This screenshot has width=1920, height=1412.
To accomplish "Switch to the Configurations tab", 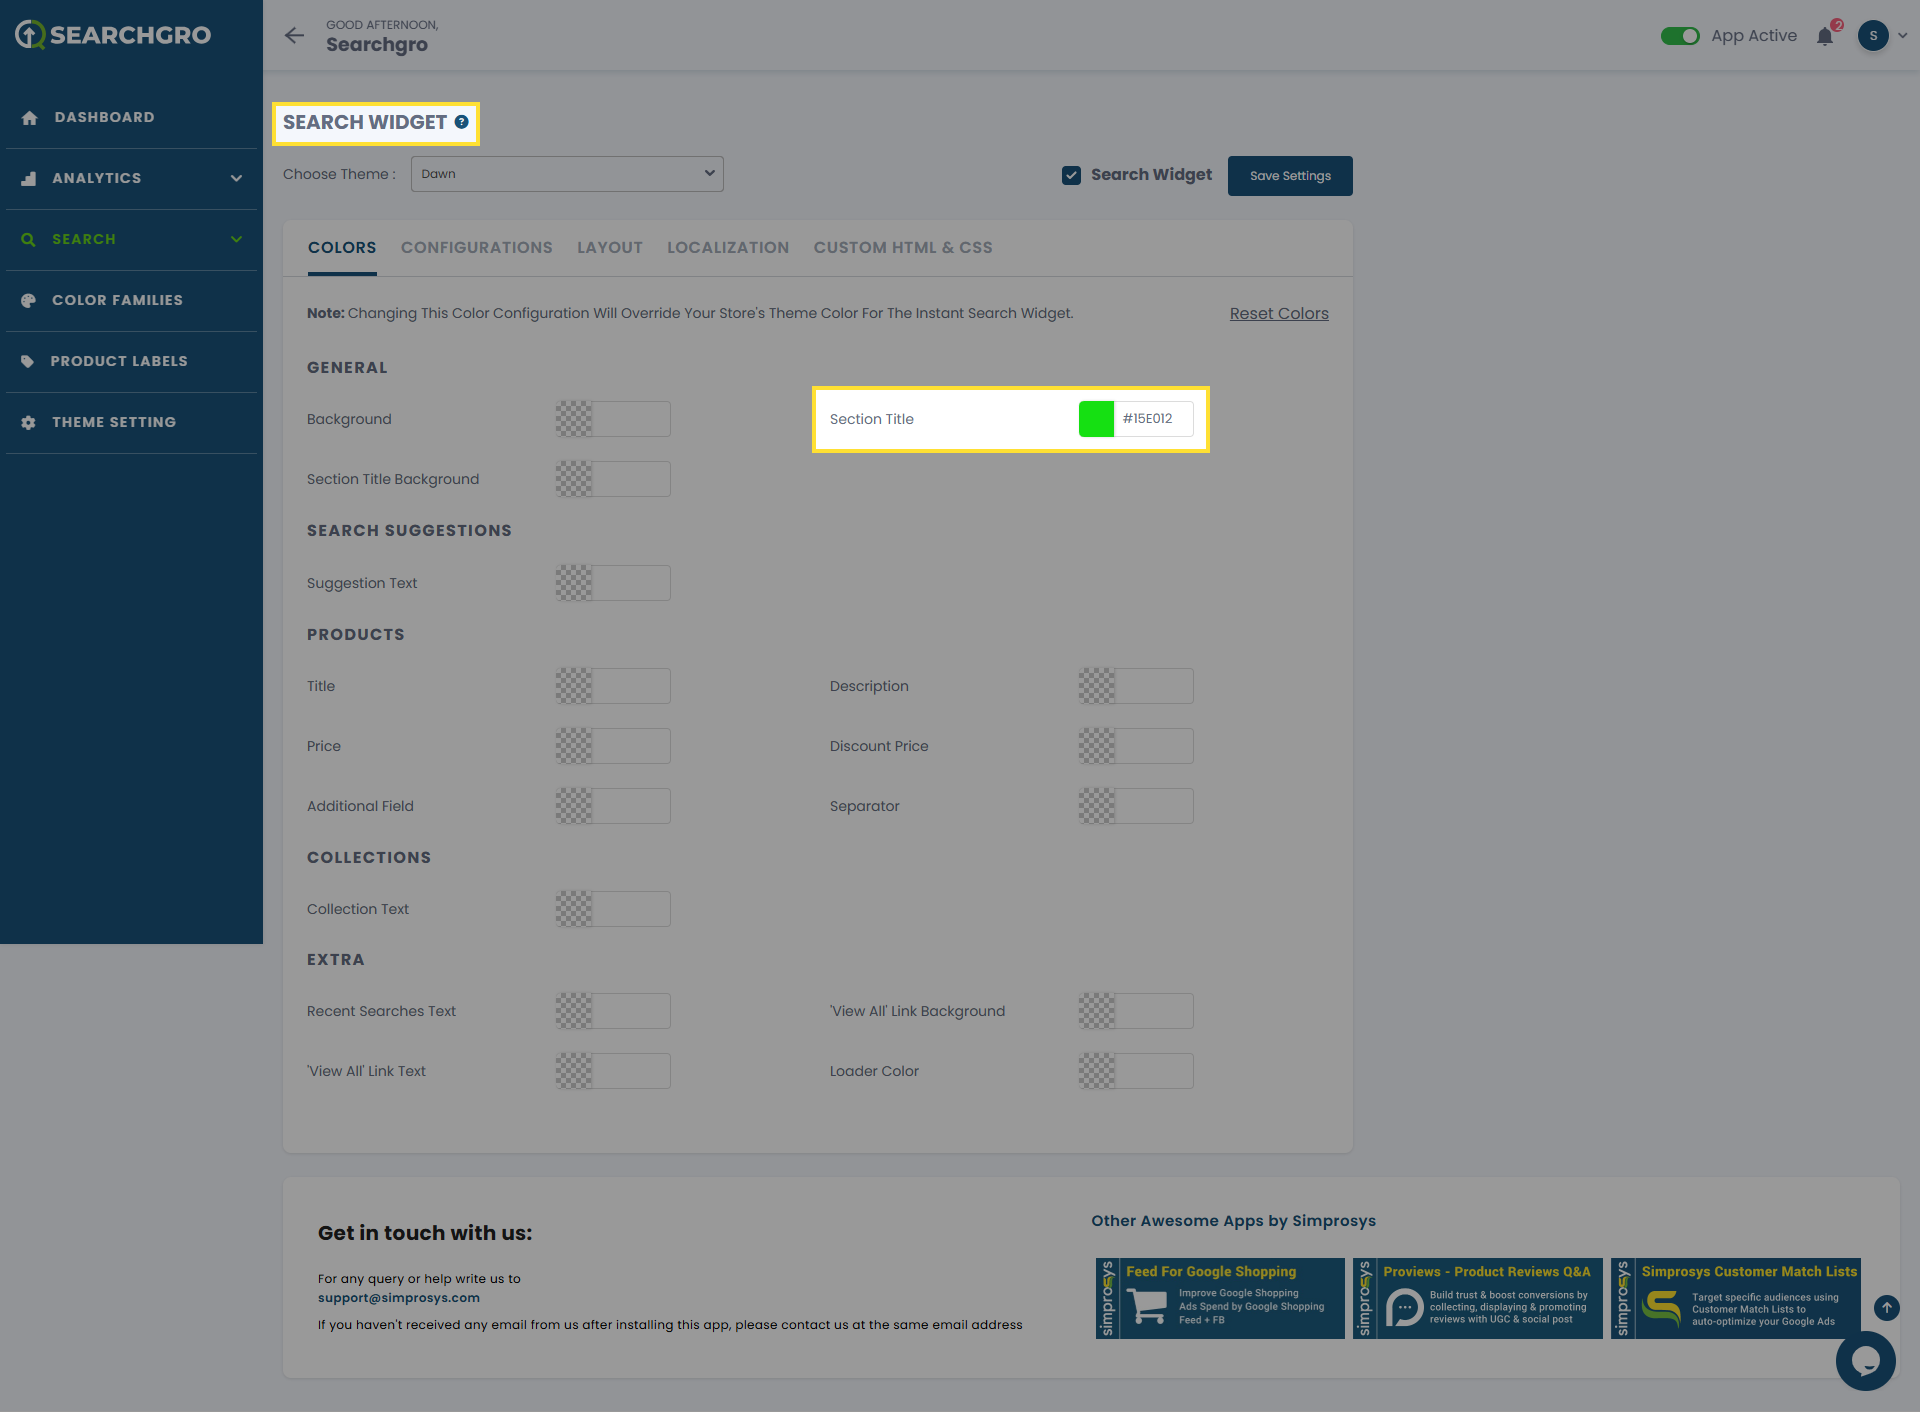I will 476,248.
